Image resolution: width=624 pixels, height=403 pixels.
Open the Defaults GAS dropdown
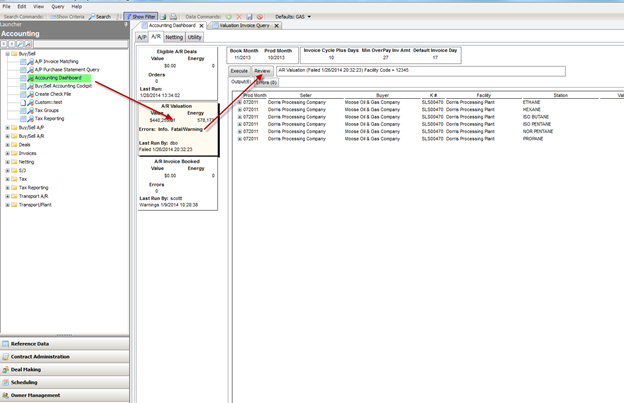tap(298, 17)
